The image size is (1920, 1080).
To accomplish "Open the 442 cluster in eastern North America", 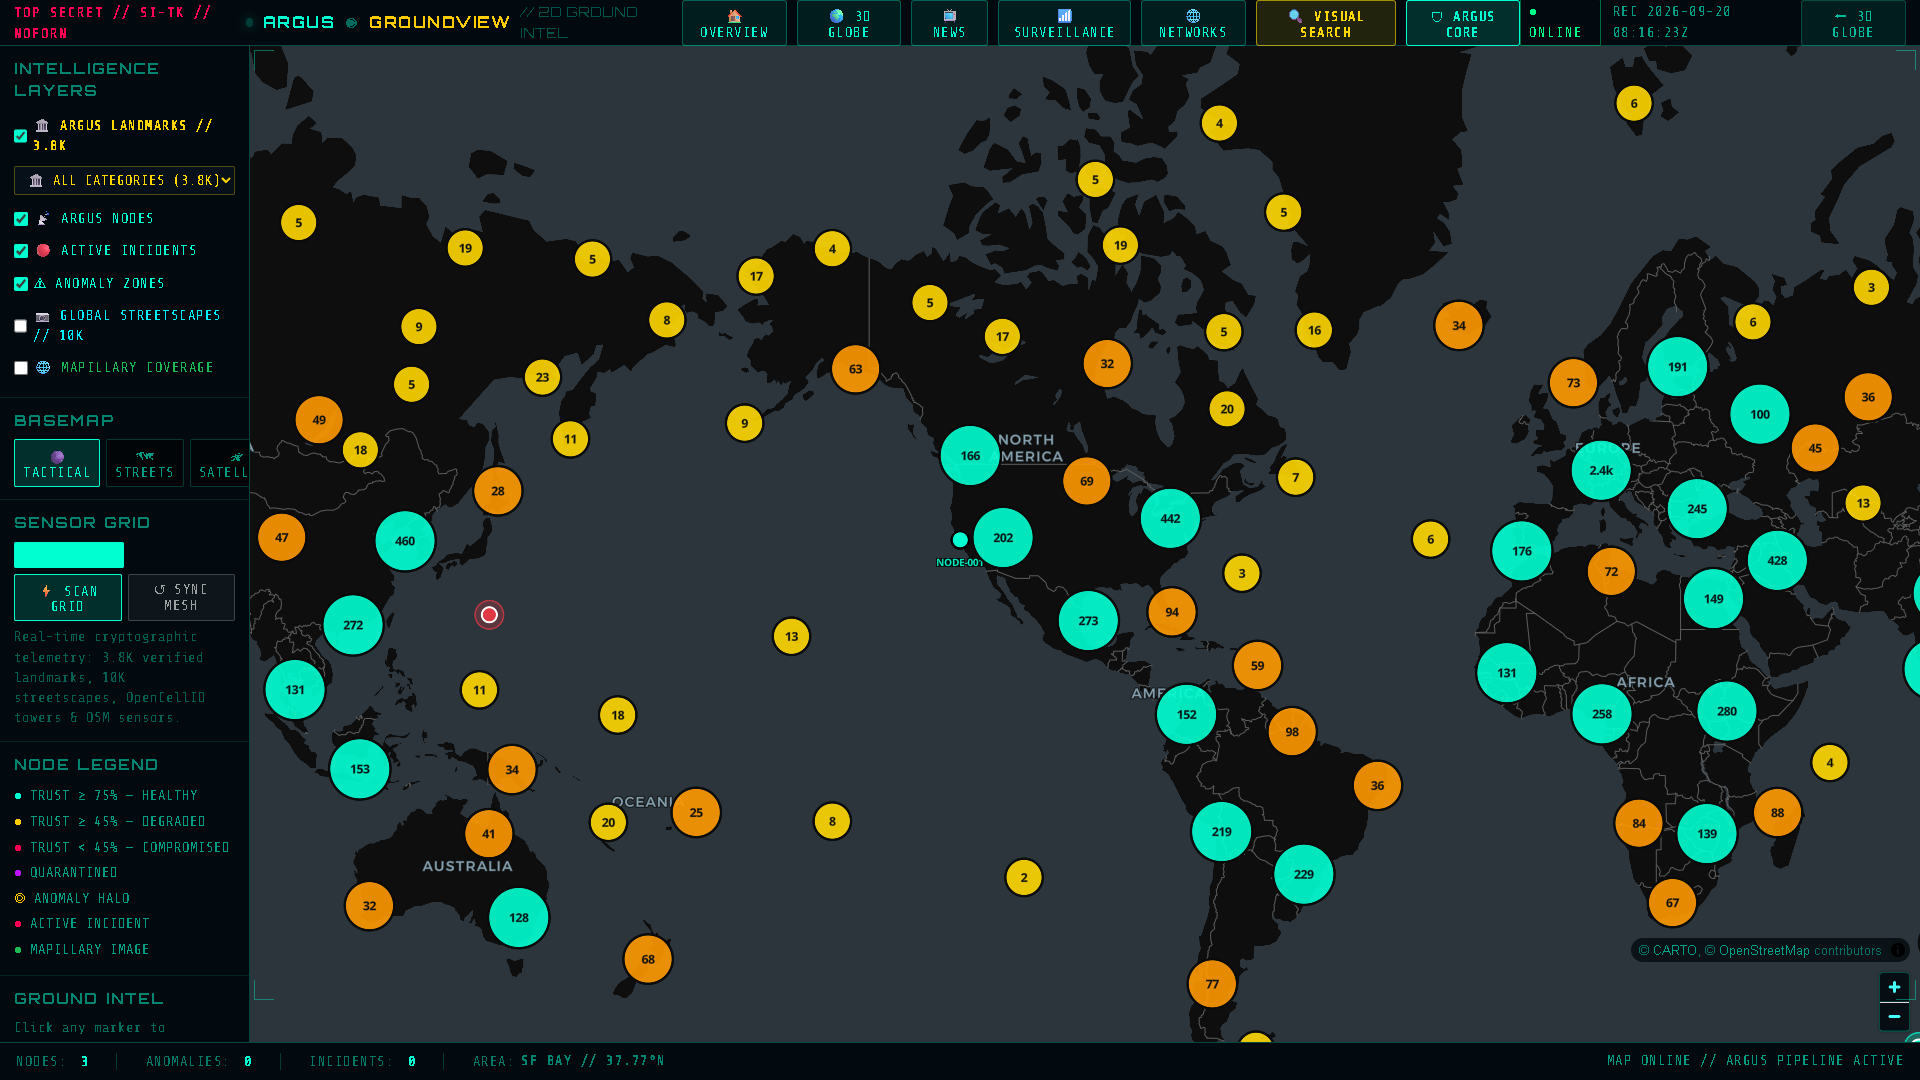I will [x=1170, y=518].
